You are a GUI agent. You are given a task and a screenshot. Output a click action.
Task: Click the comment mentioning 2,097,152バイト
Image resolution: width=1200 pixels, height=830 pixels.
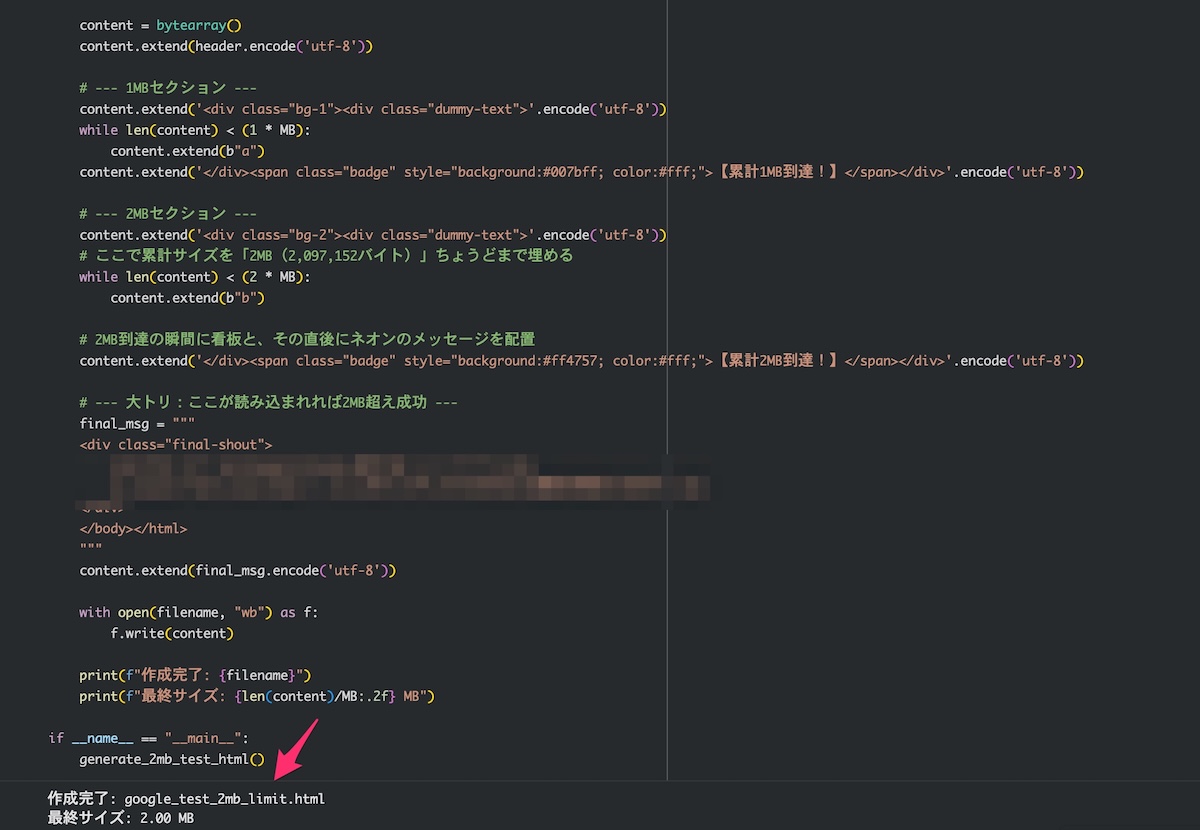tap(326, 256)
